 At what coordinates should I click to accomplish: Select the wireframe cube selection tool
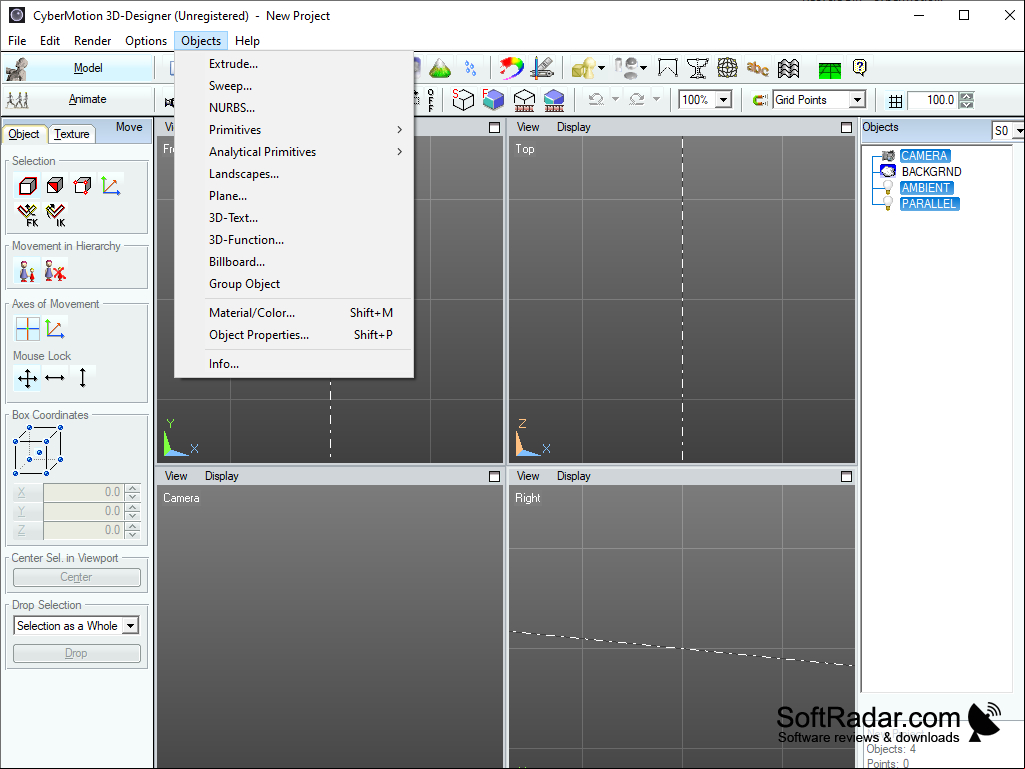click(27, 186)
